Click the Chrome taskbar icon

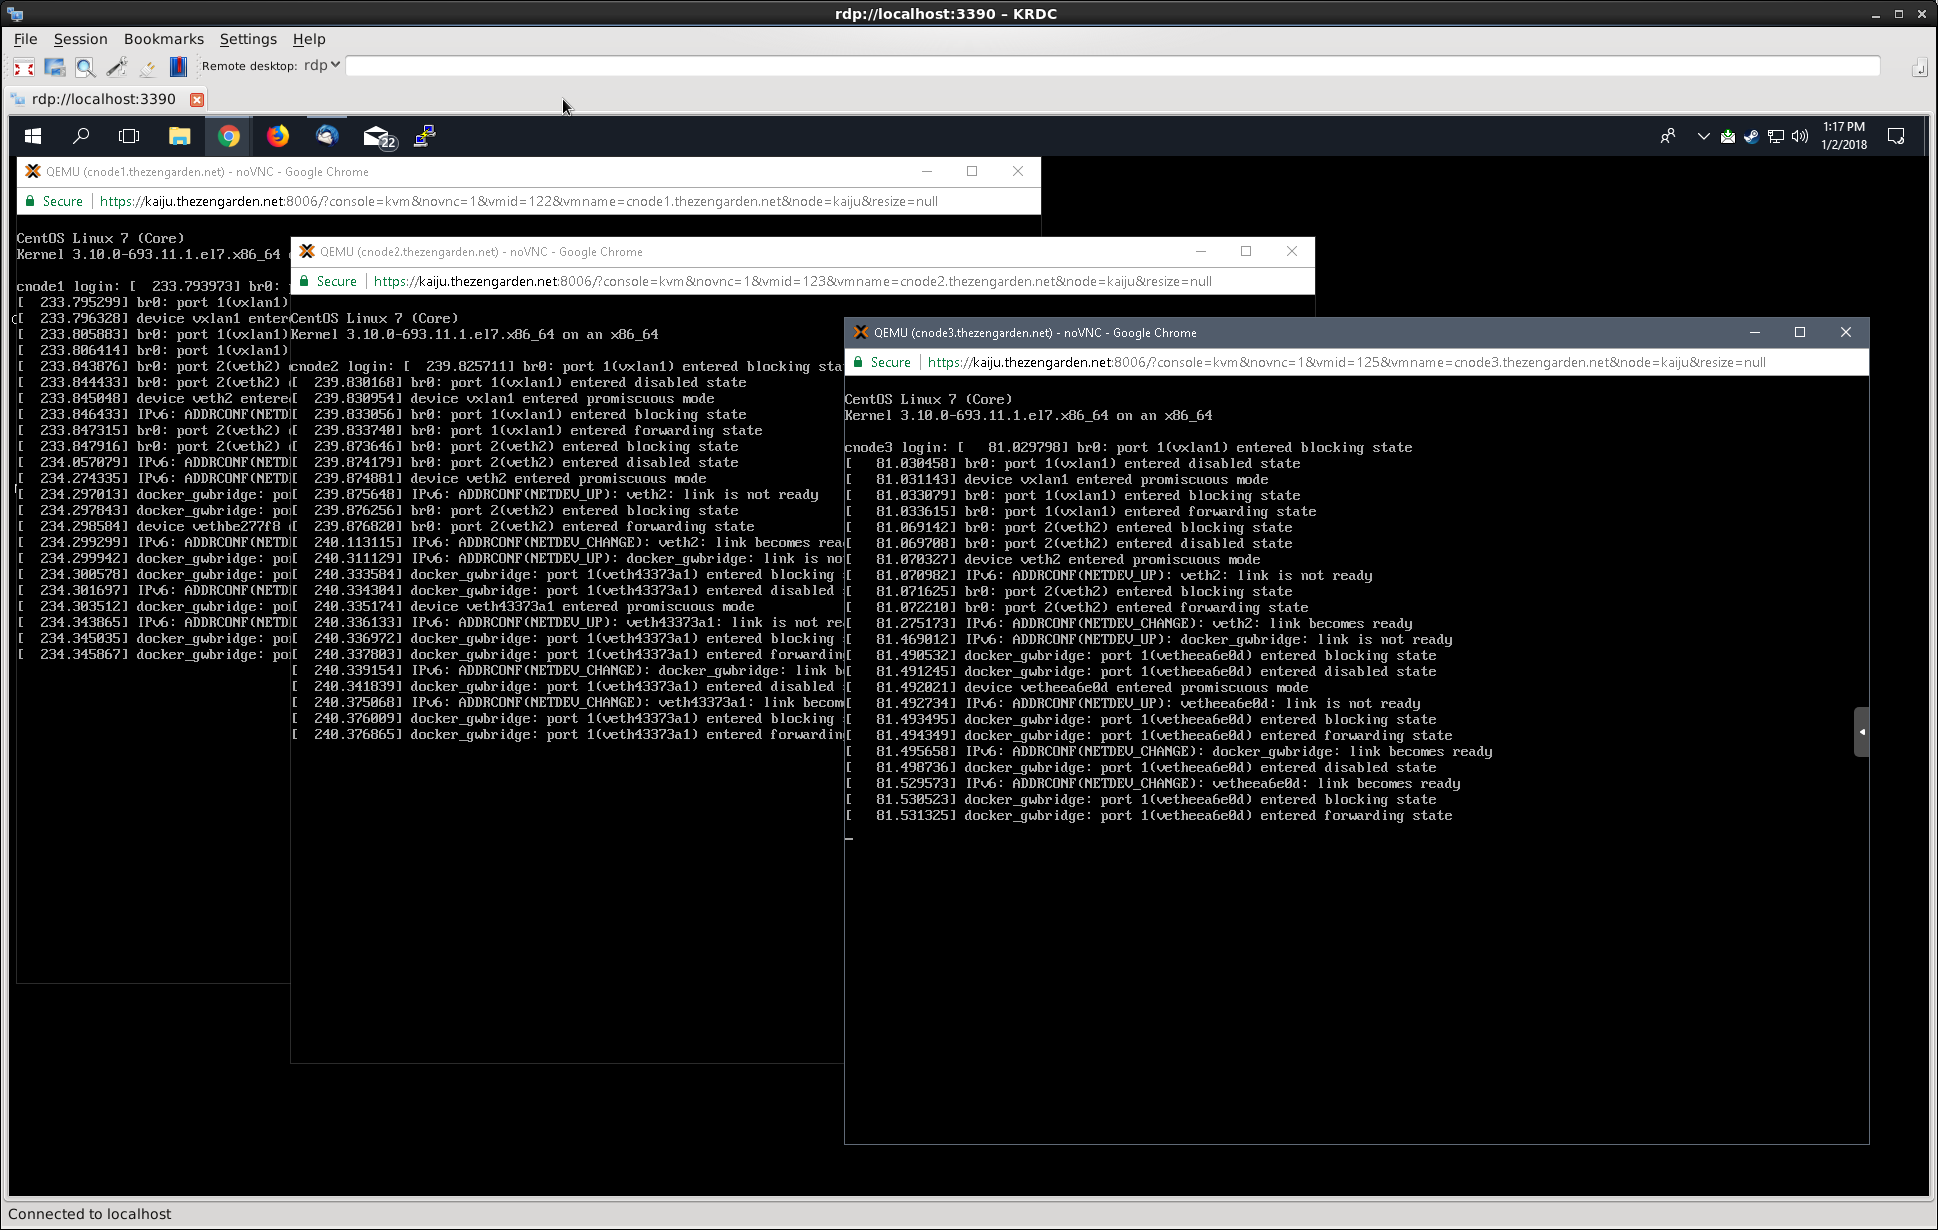coord(229,136)
